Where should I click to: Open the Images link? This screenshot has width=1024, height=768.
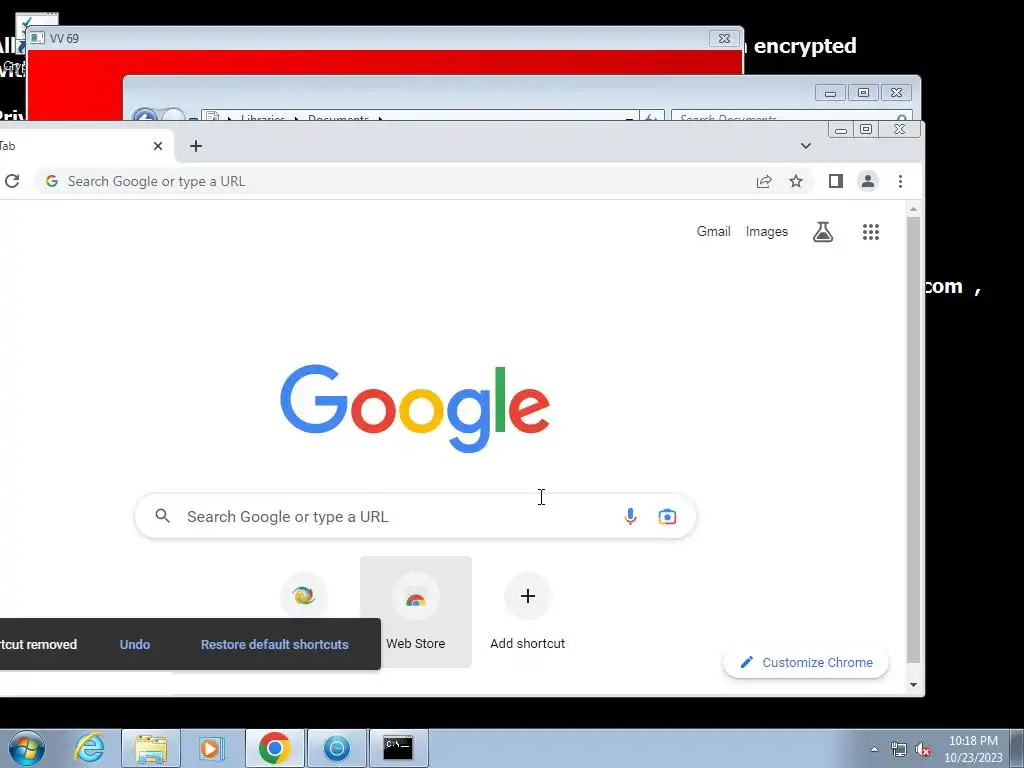click(x=767, y=231)
